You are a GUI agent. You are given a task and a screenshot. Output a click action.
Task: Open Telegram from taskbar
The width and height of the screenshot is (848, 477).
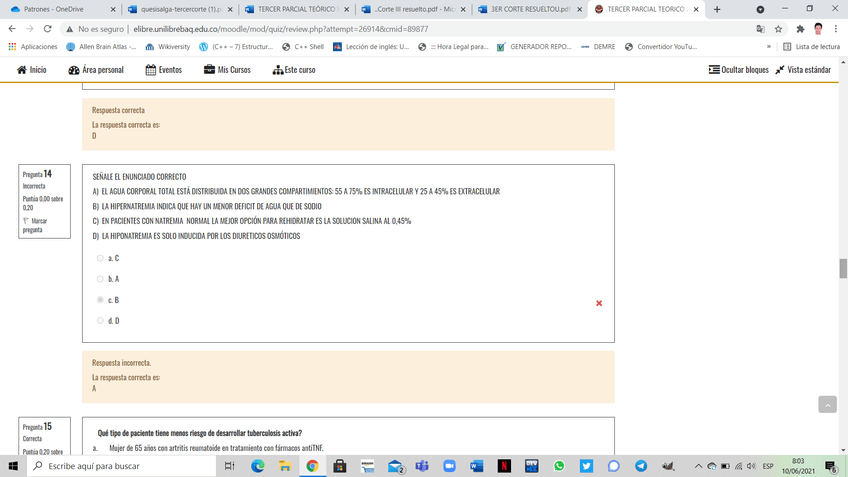[641, 466]
